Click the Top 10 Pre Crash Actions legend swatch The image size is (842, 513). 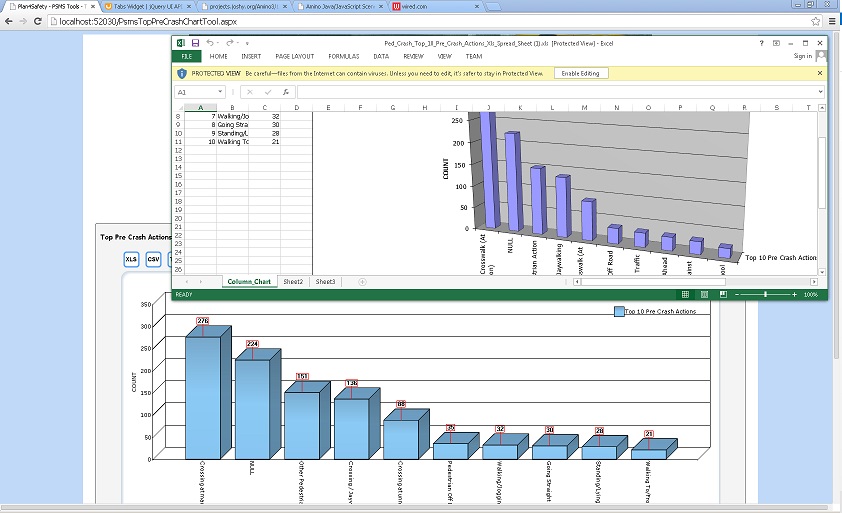click(619, 312)
